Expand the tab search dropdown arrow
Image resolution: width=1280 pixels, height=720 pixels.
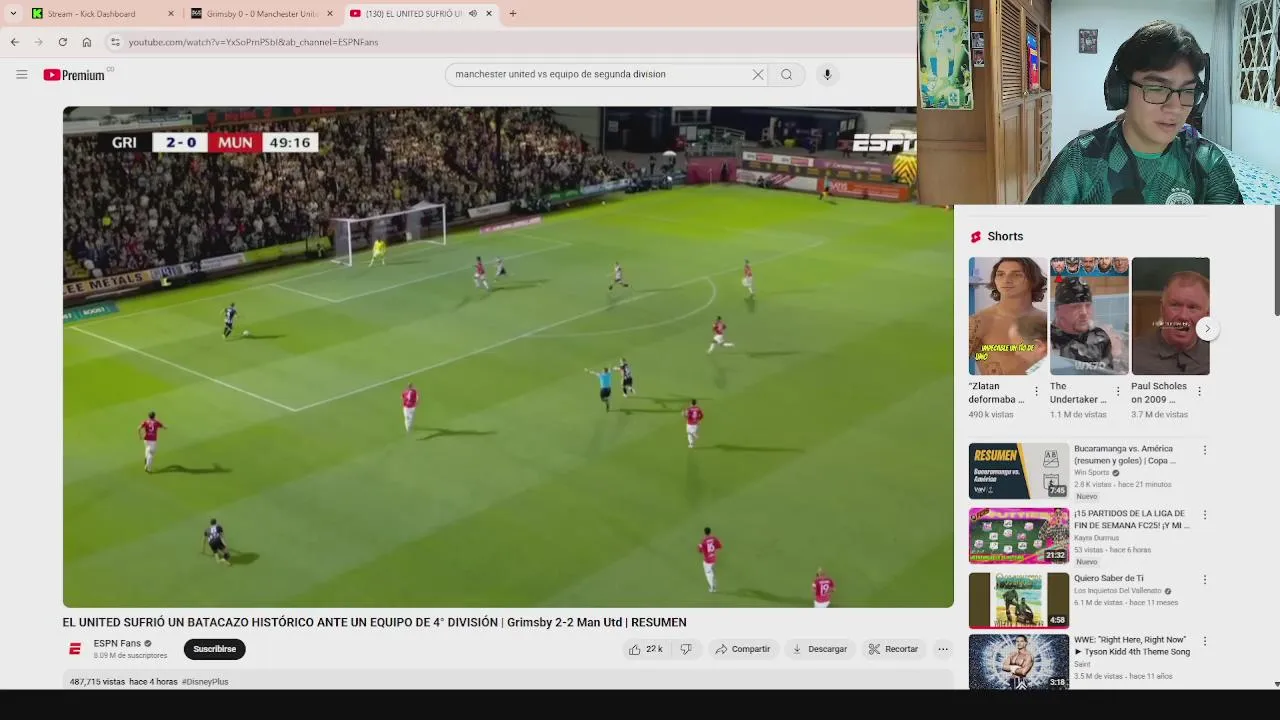(x=13, y=14)
